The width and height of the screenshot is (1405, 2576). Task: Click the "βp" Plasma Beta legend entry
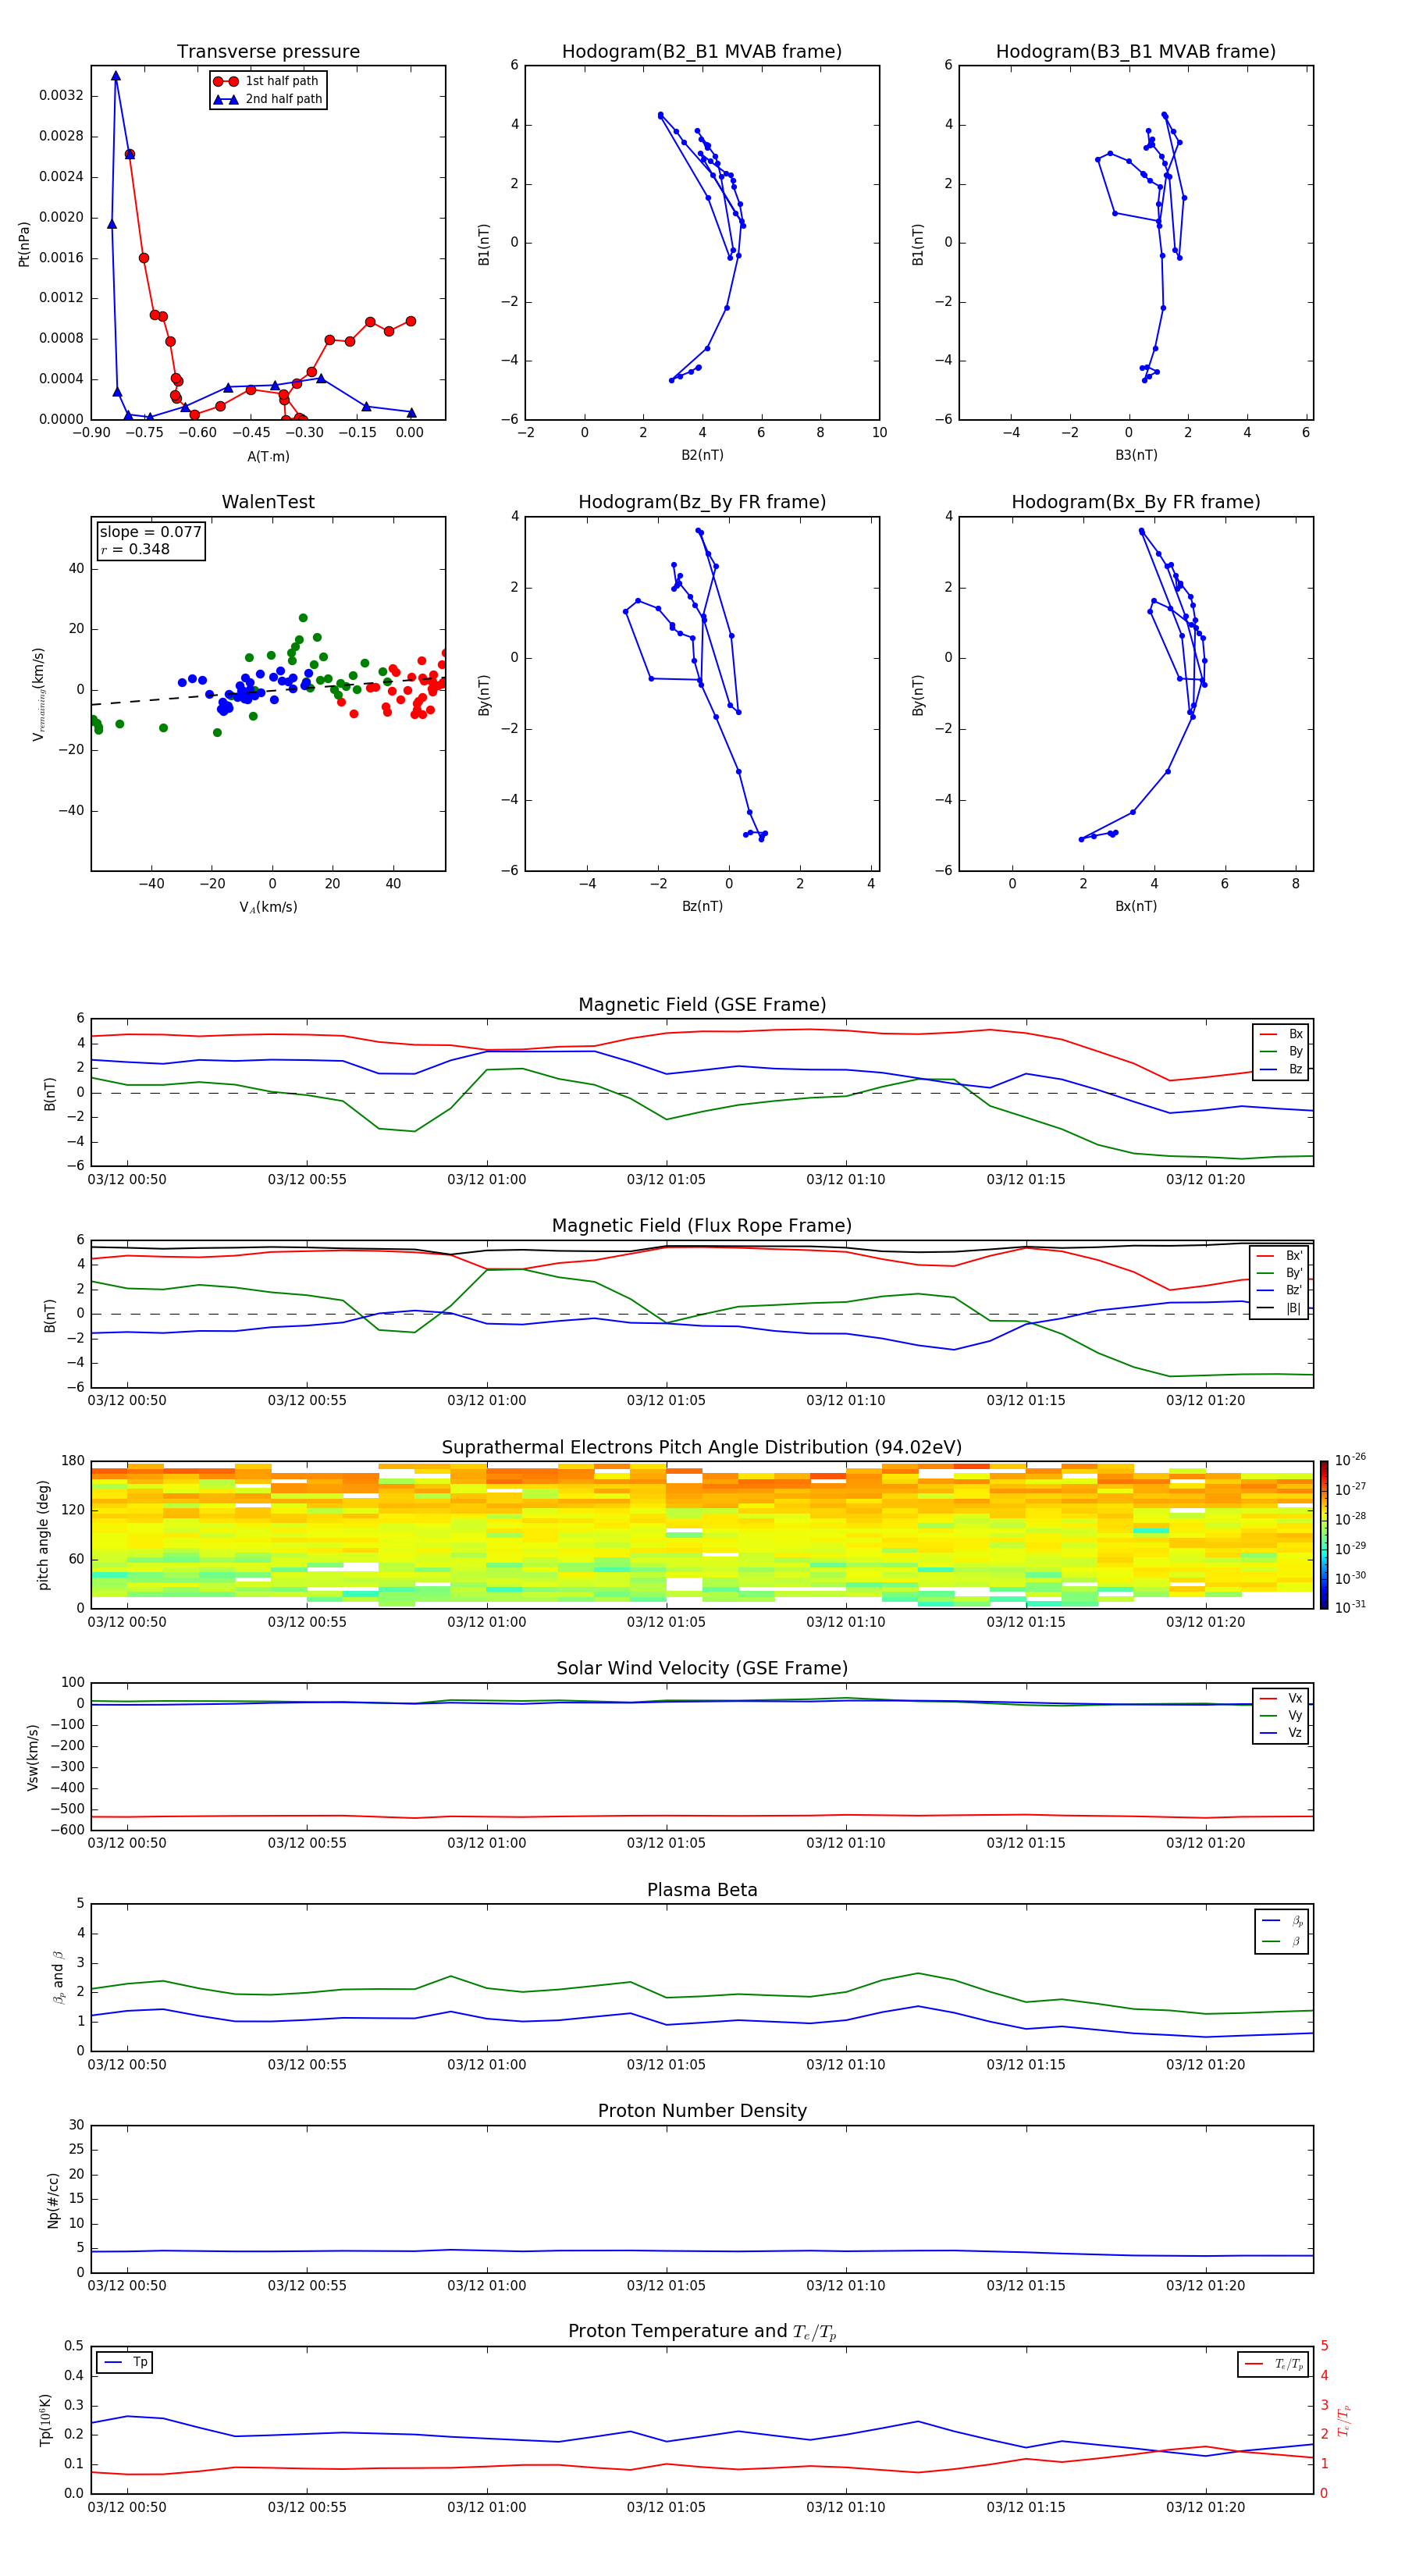click(x=1282, y=1920)
